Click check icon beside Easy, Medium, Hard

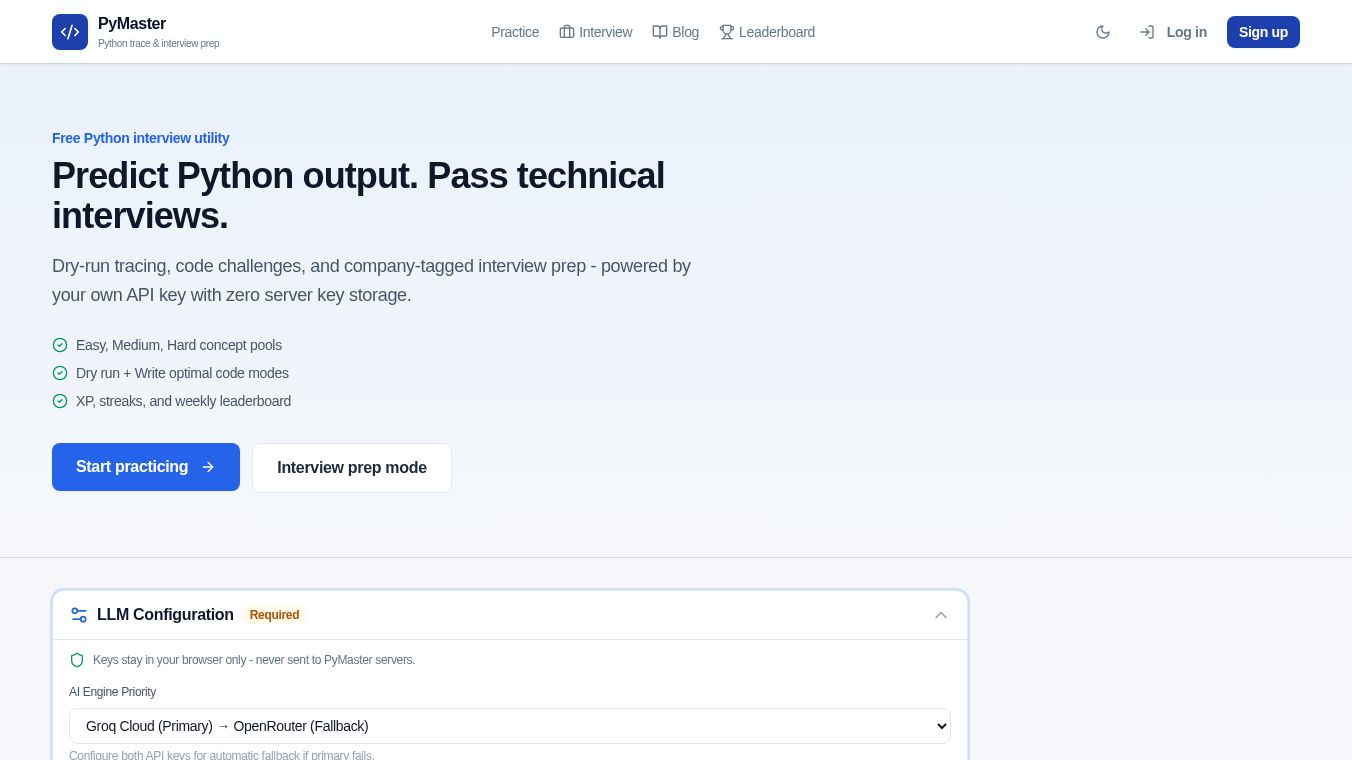point(60,345)
